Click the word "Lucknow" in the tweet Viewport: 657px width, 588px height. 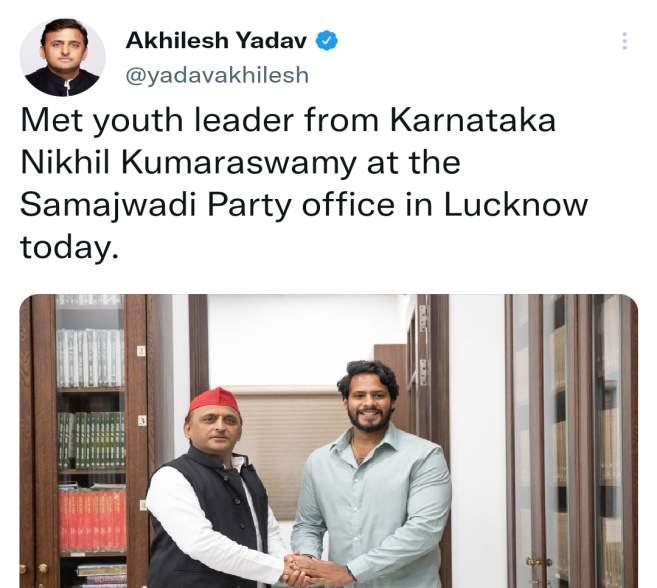click(516, 205)
